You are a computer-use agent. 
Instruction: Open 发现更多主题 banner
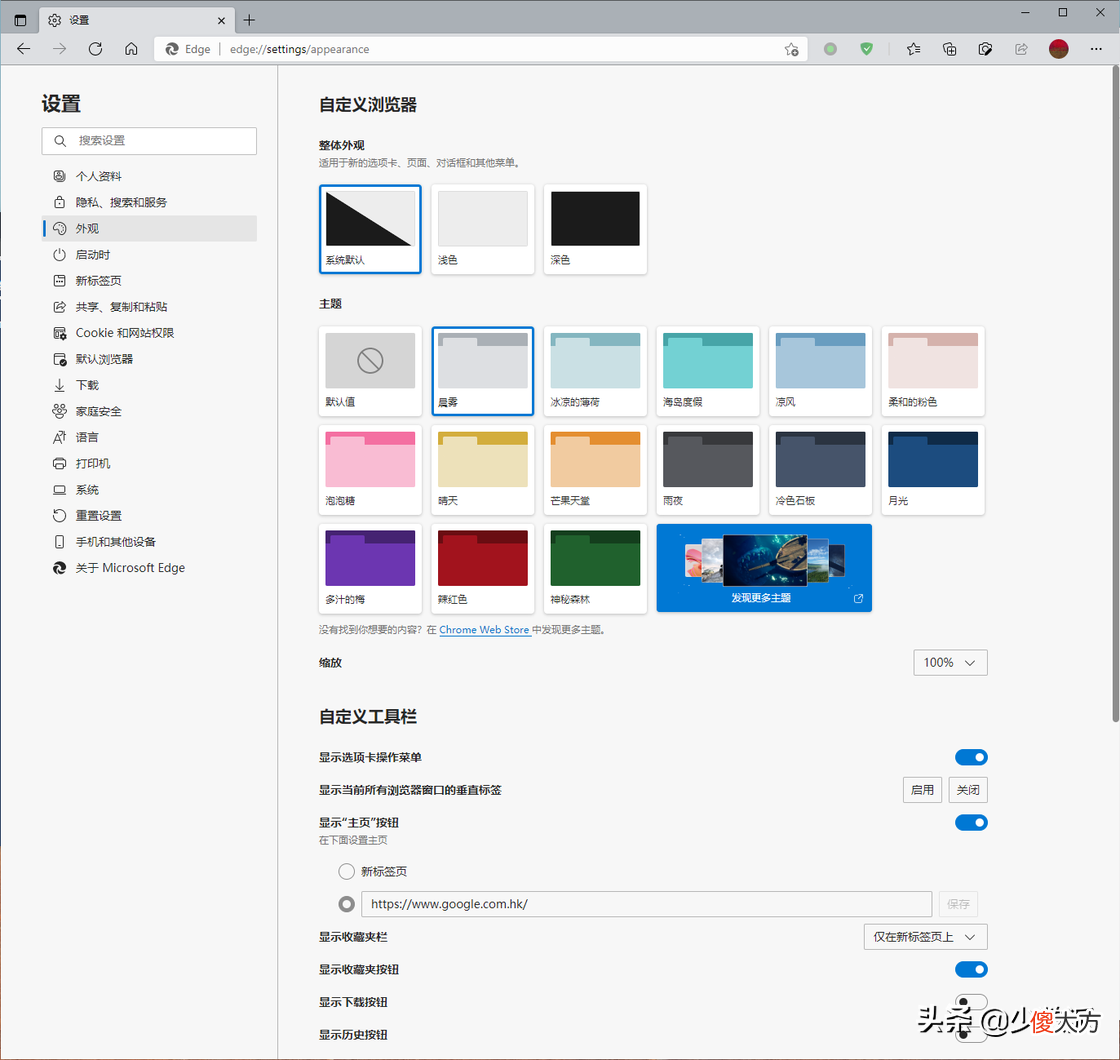coord(764,568)
